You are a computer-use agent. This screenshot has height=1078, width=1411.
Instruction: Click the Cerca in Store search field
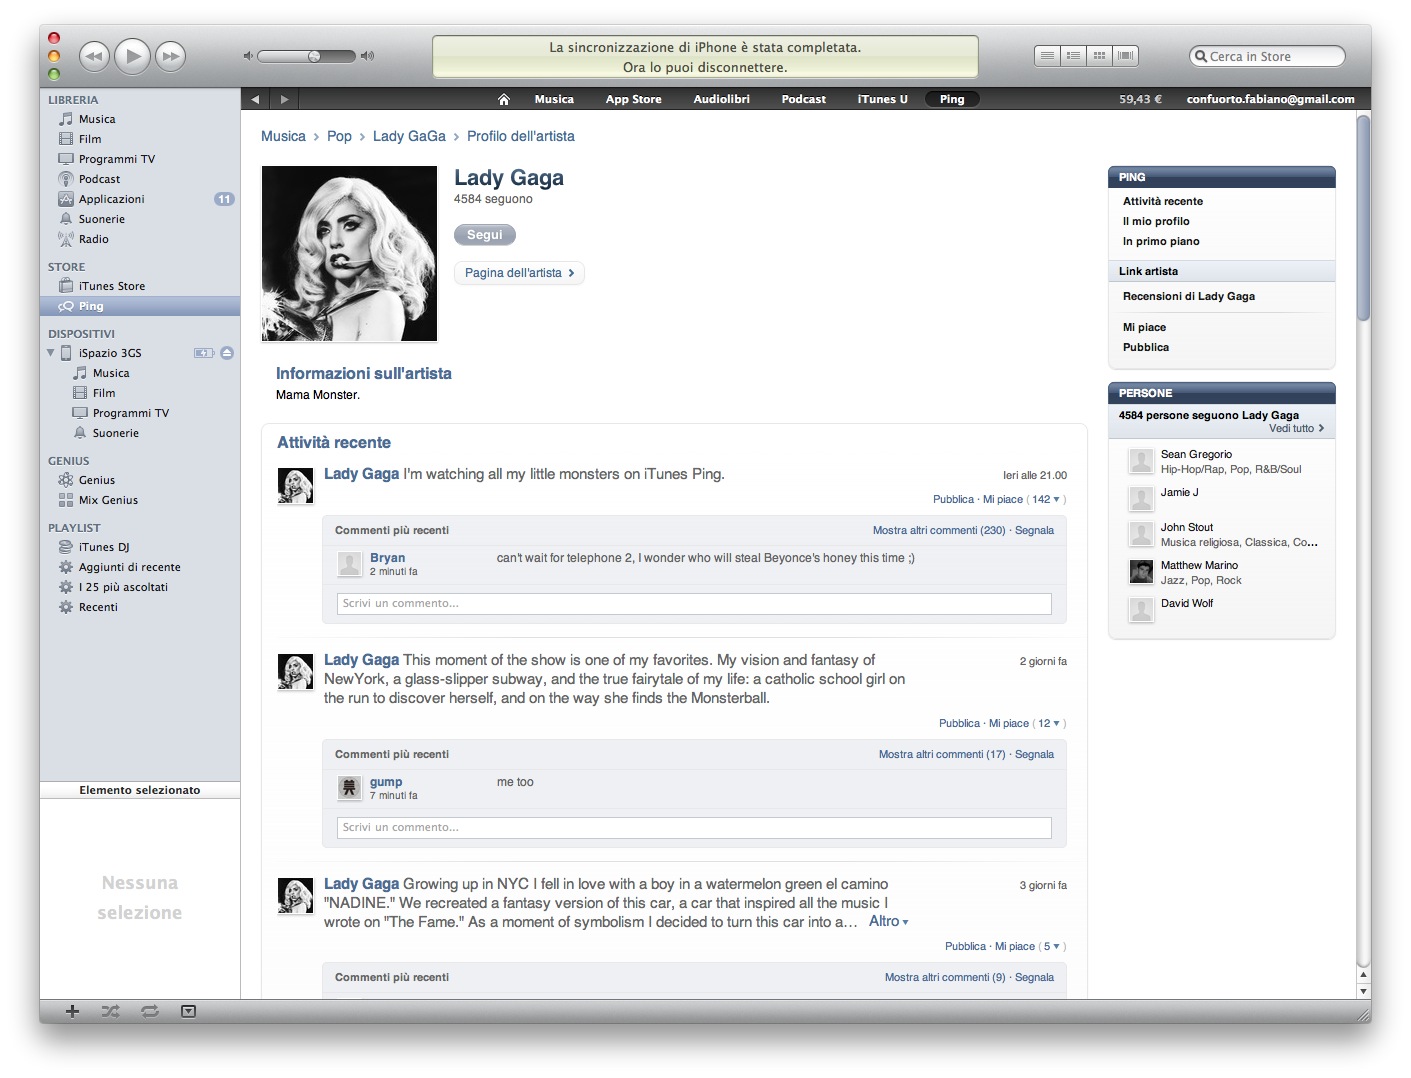click(1267, 56)
